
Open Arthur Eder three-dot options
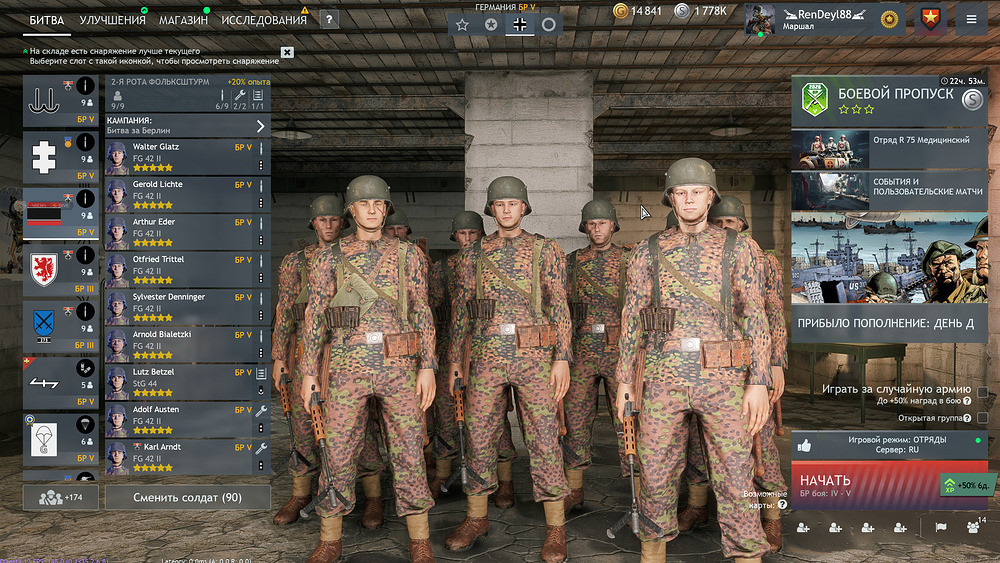[x=261, y=240]
